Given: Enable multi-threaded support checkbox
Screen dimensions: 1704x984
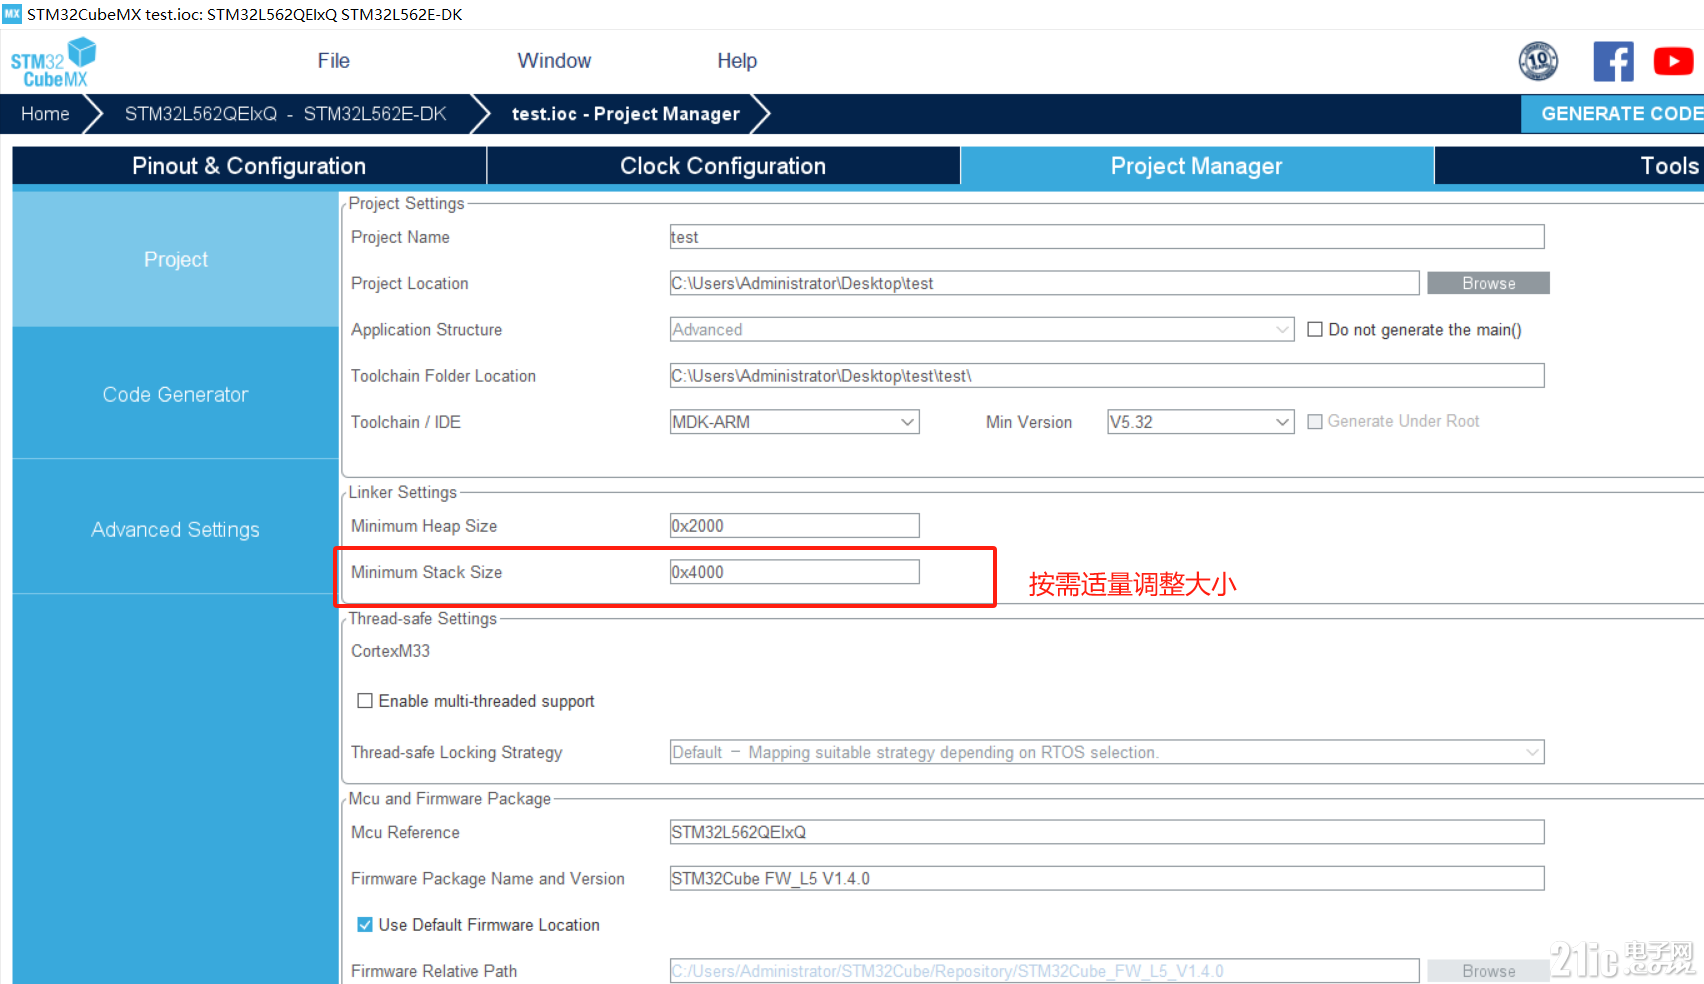Looking at the screenshot, I should click(365, 701).
